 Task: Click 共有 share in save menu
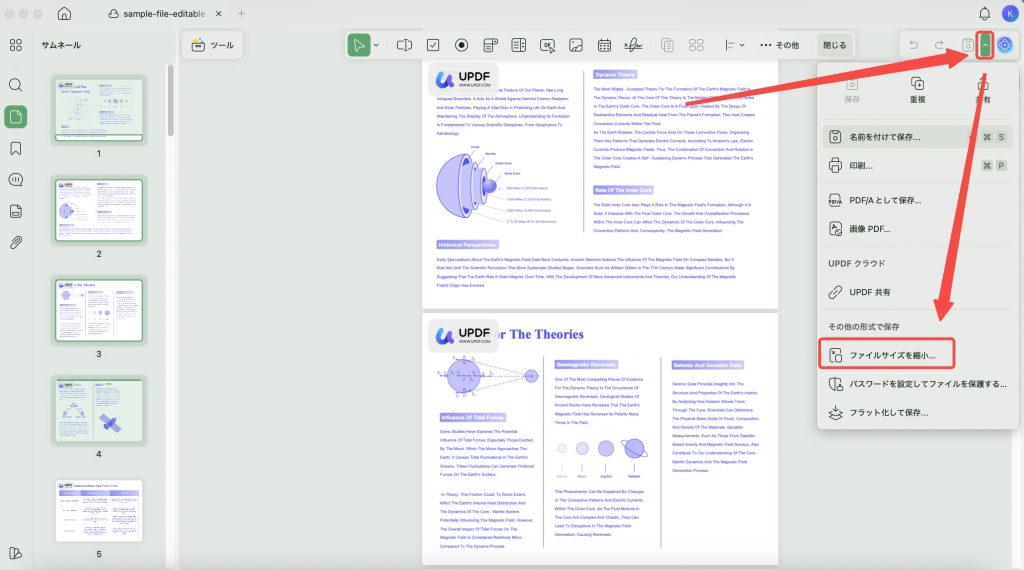[983, 90]
